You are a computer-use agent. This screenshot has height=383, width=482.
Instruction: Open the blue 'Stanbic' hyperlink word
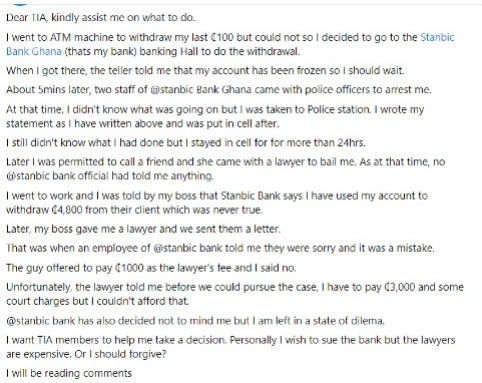(x=437, y=37)
